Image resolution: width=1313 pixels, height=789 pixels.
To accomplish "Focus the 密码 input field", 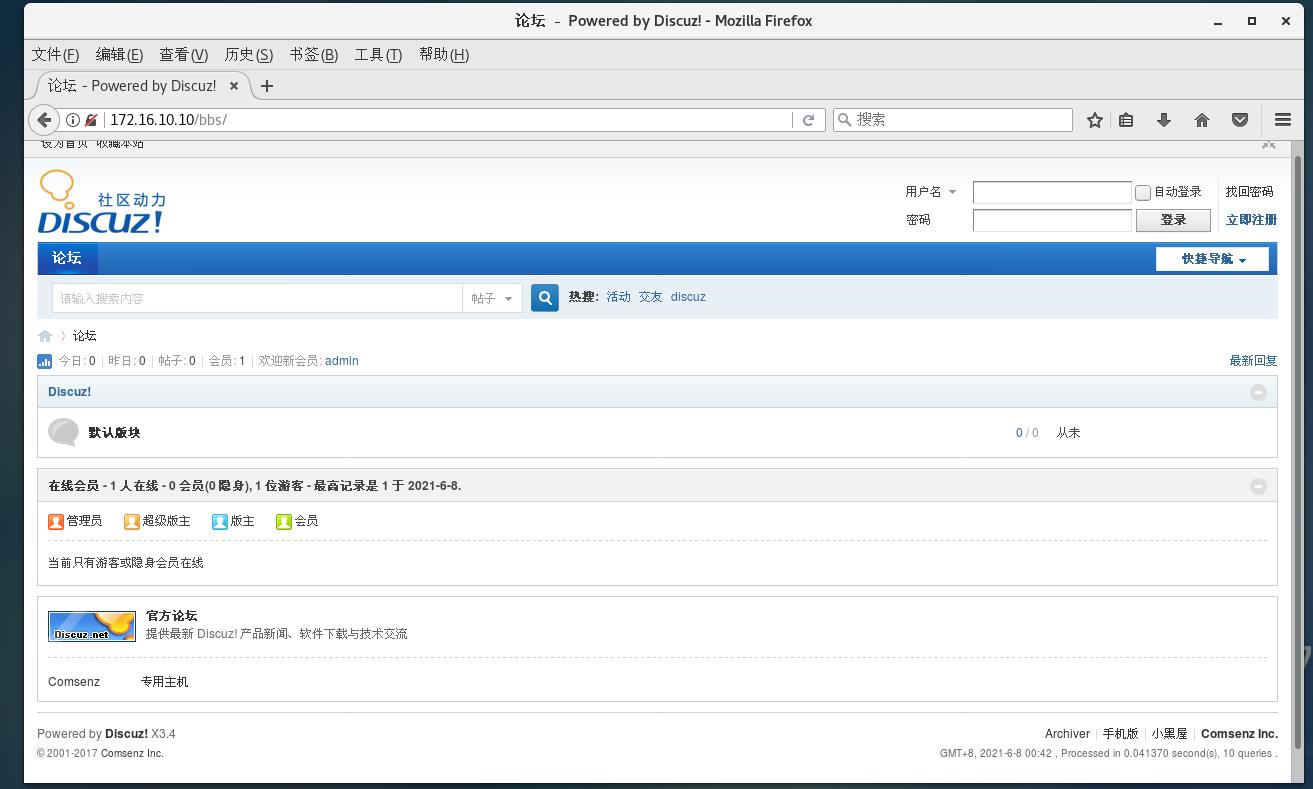I will click(1052, 220).
